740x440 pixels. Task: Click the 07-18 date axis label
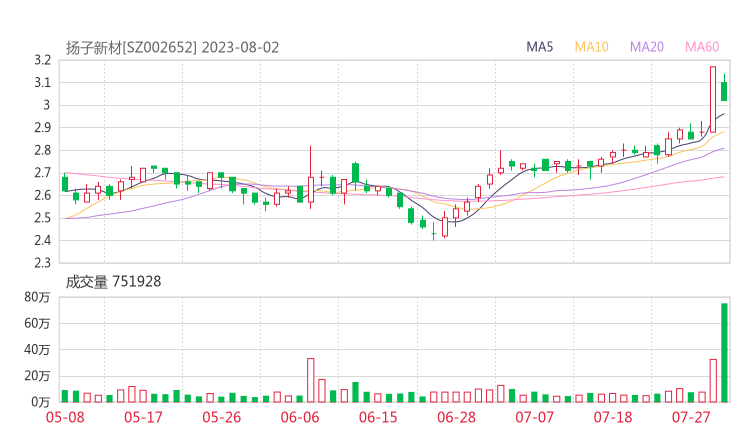click(613, 417)
